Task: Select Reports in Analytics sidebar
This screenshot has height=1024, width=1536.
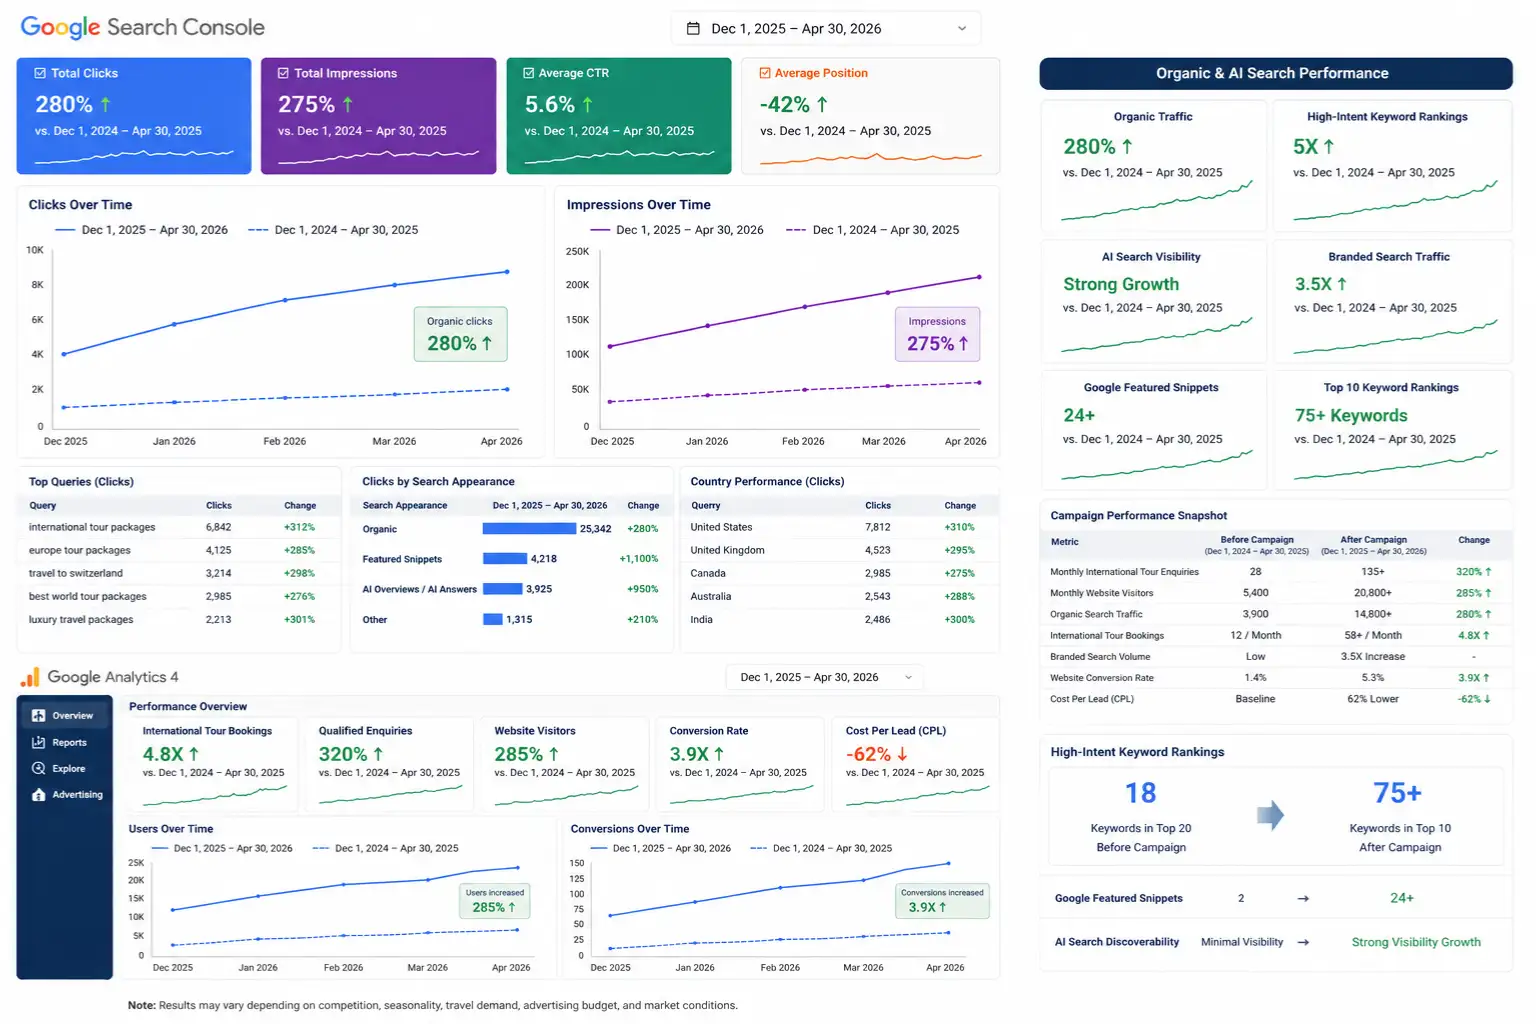Action: (x=65, y=743)
